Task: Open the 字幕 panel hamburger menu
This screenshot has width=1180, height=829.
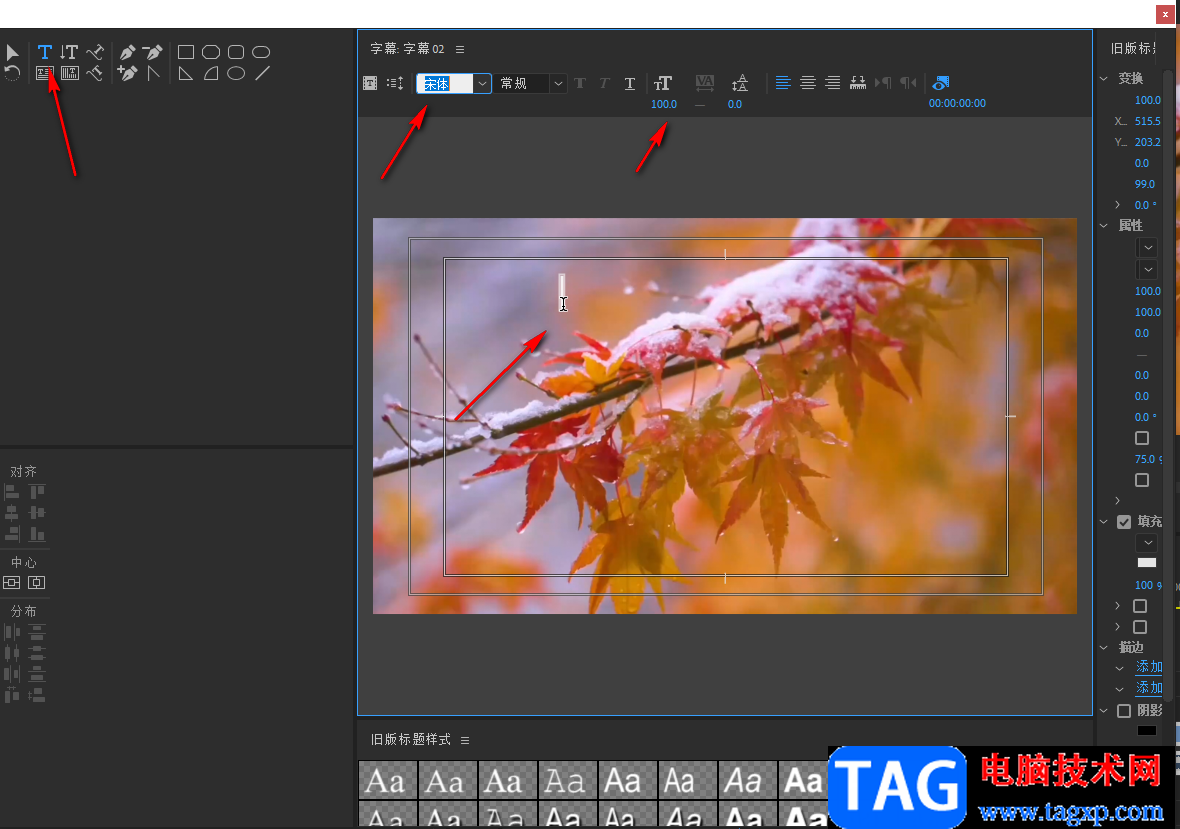Action: [460, 49]
